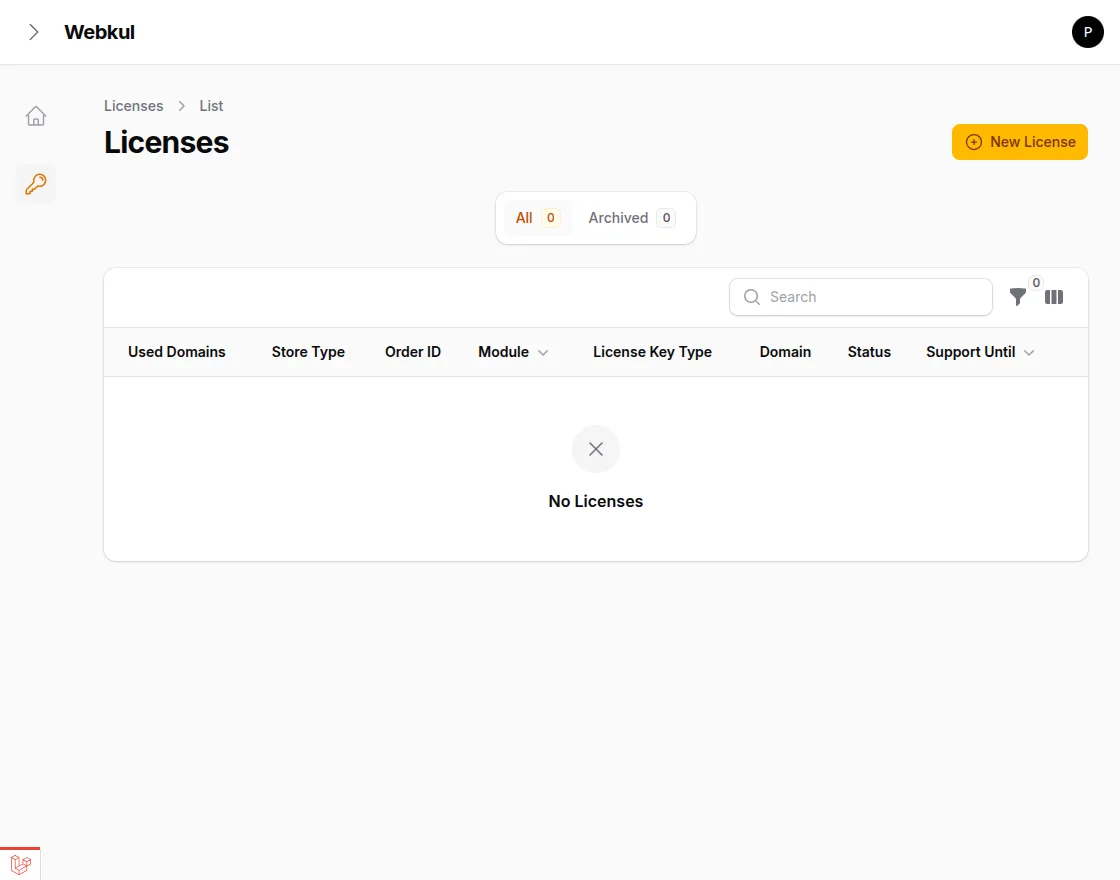Click the plus circle icon on New License
This screenshot has width=1120, height=880.
(973, 142)
